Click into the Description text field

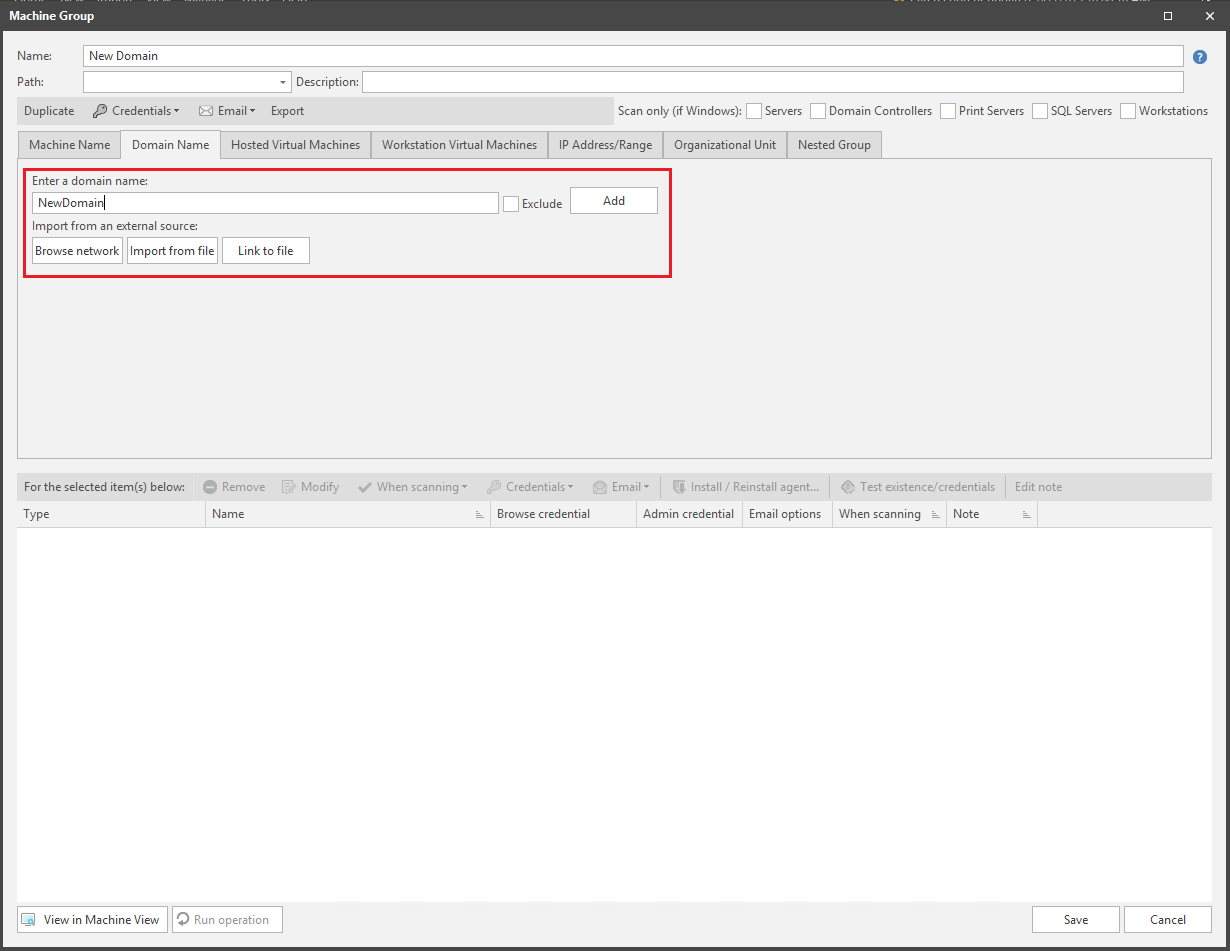[772, 82]
